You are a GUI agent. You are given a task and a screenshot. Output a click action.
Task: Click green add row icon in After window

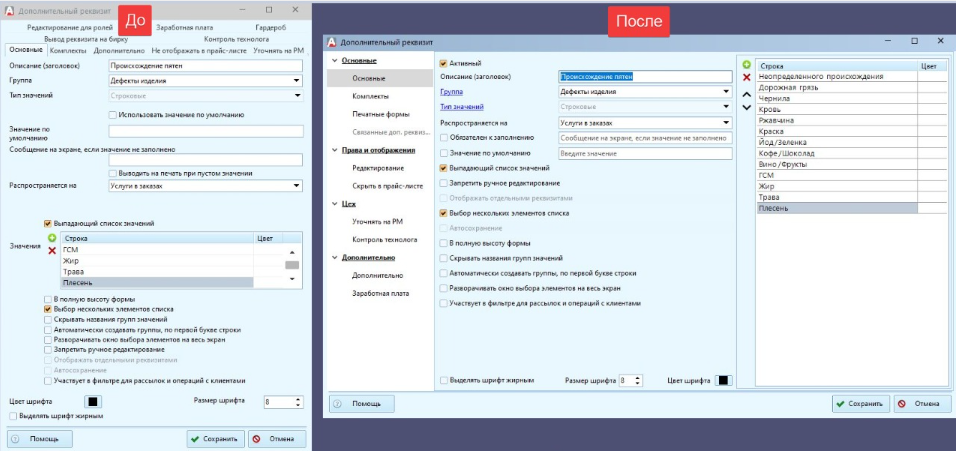click(x=746, y=65)
